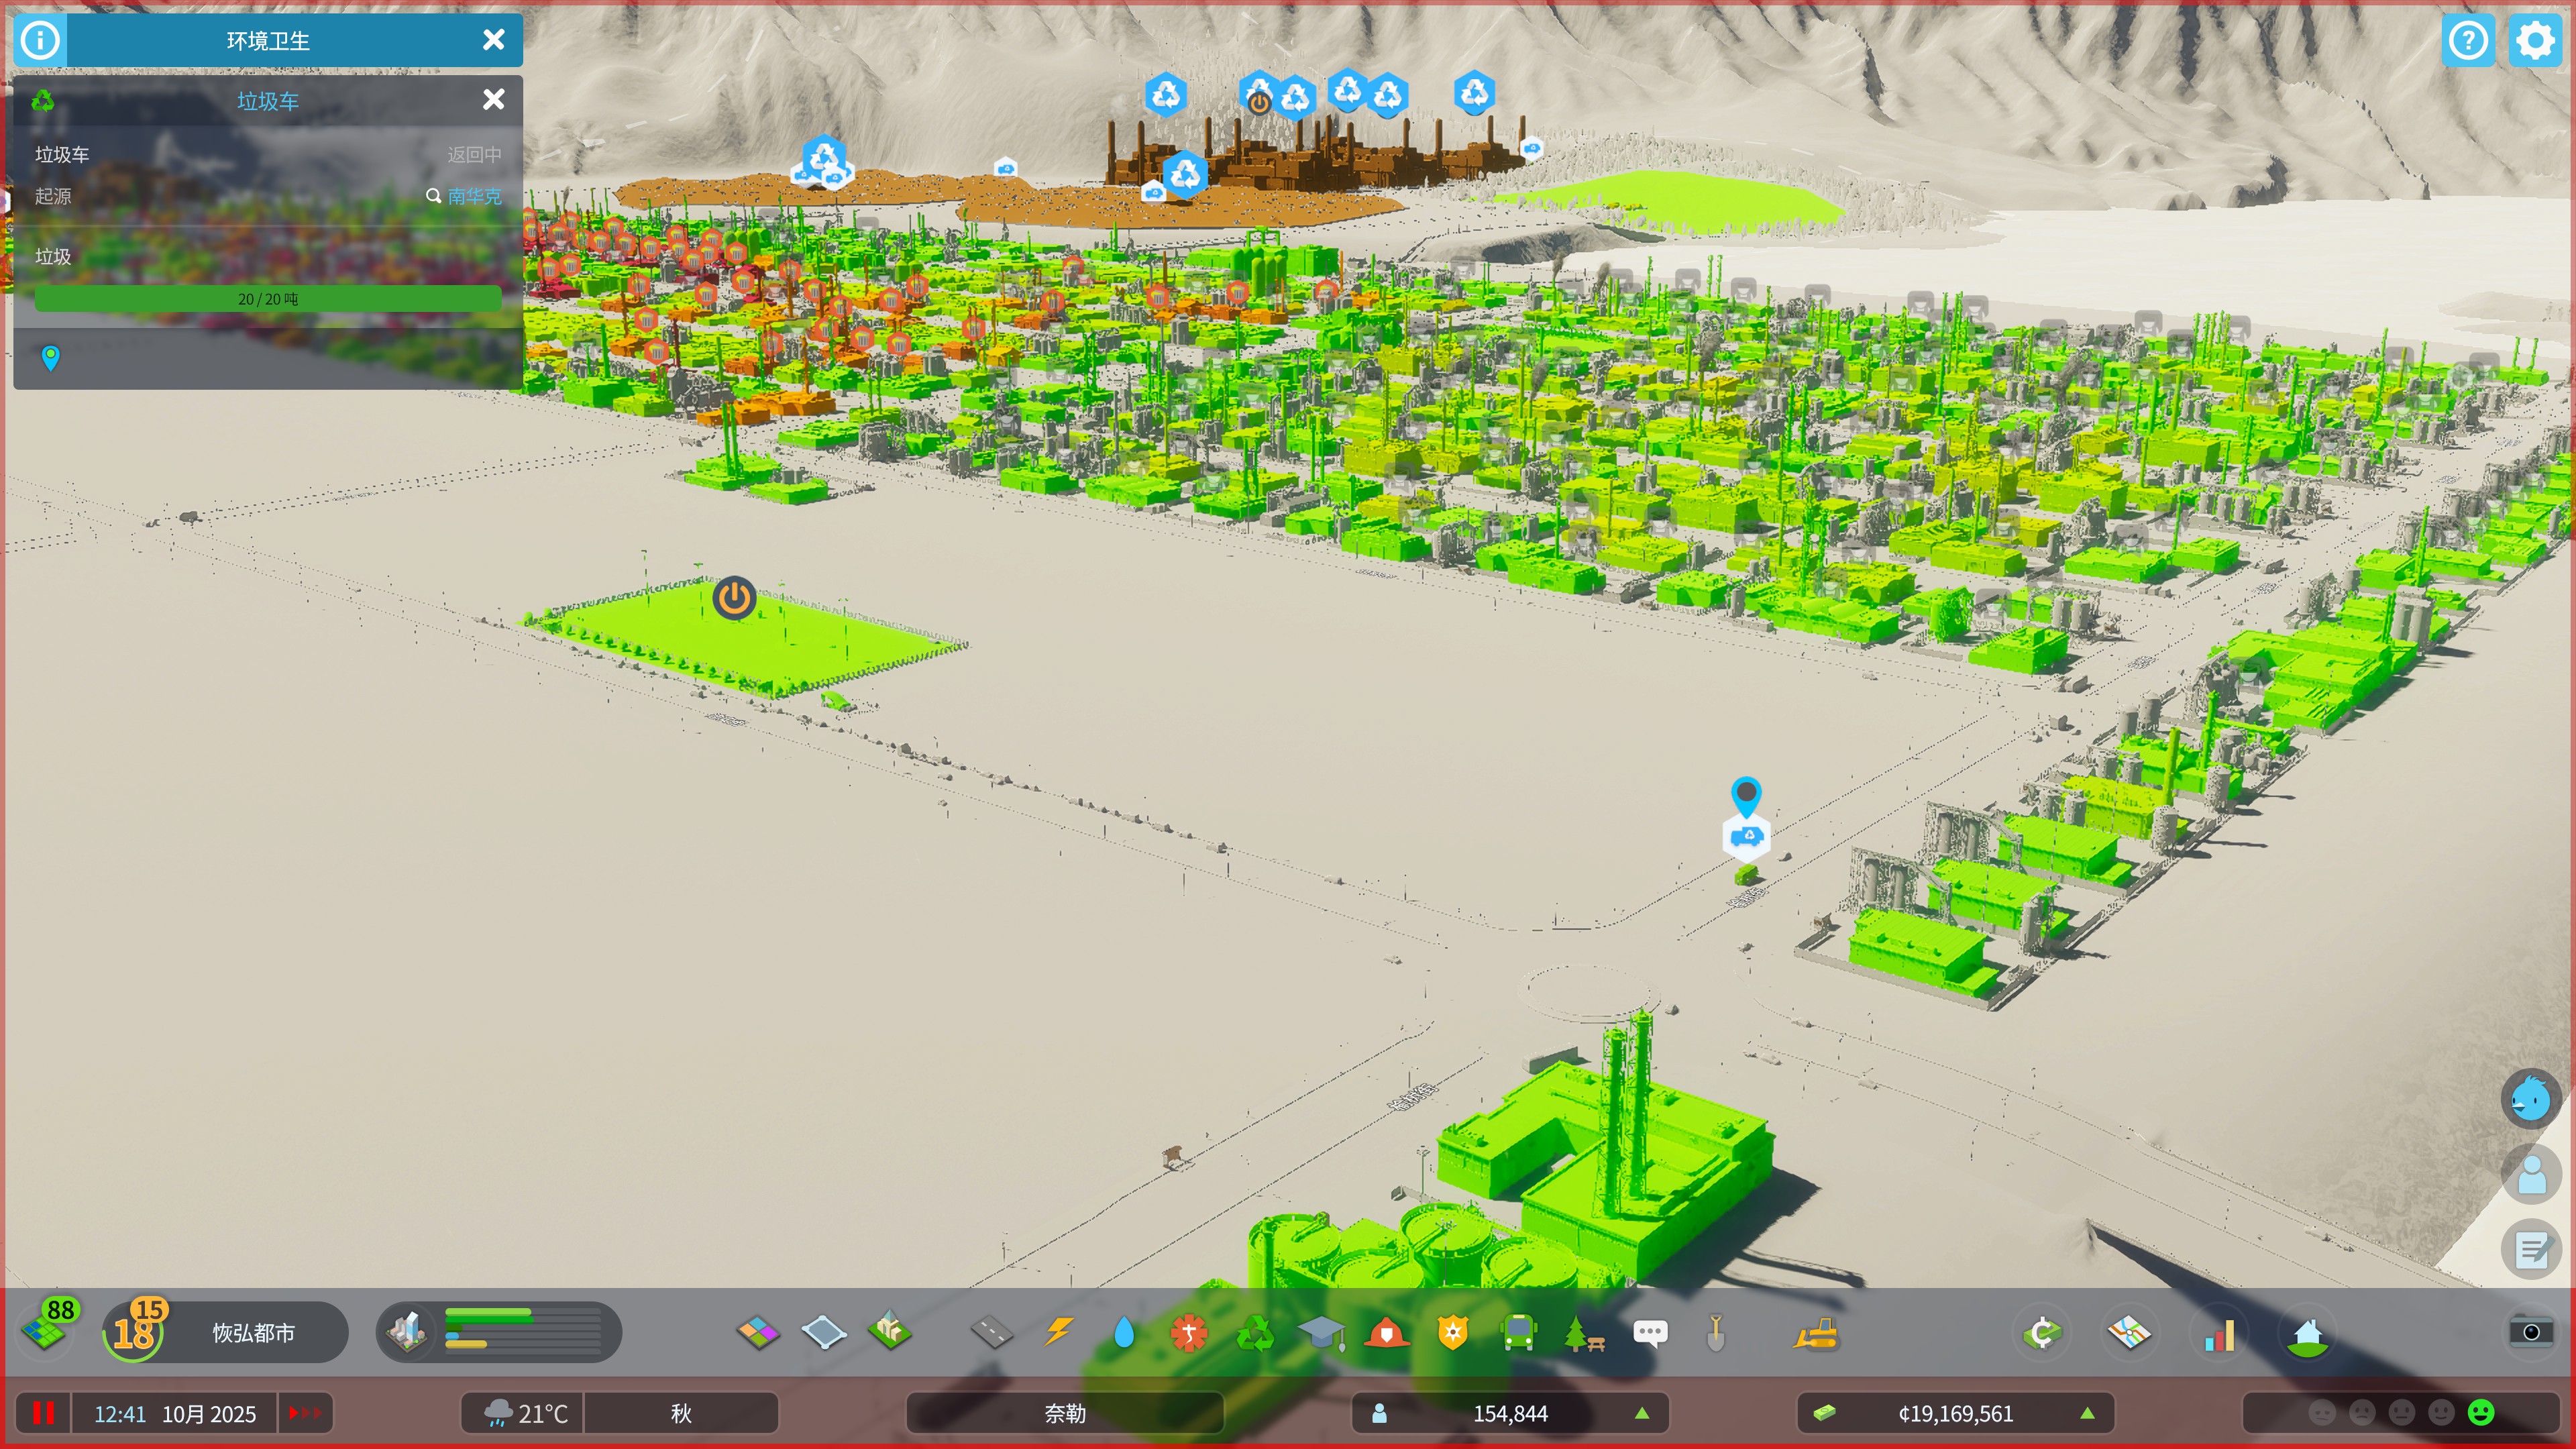Open Water & Sewage menu
The image size is (2576, 1449).
click(x=1124, y=1333)
